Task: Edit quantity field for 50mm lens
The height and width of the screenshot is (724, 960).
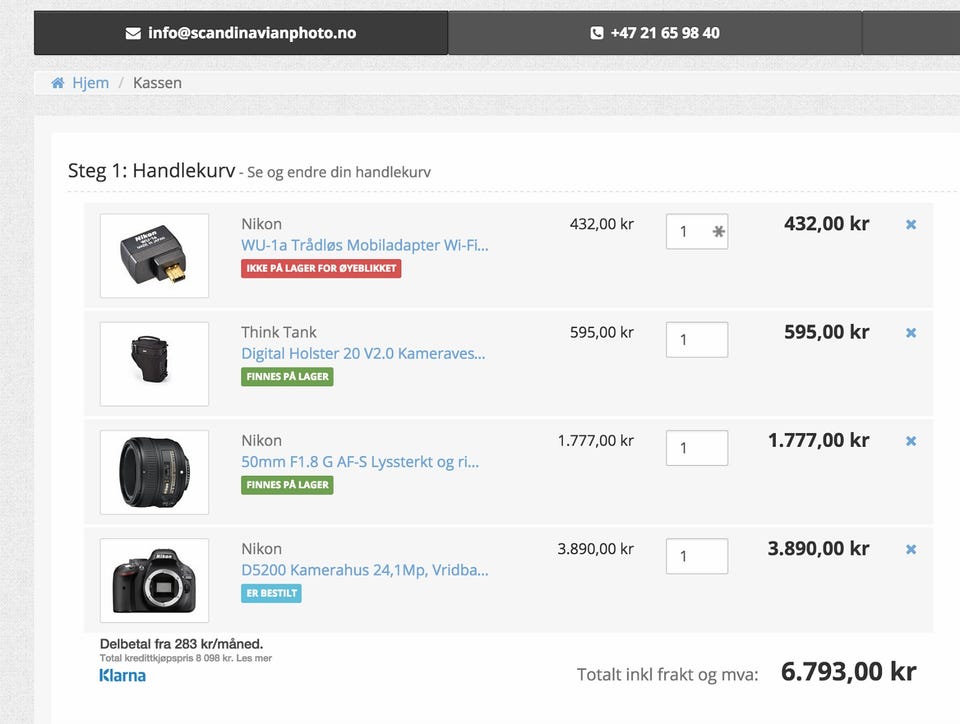Action: (696, 448)
